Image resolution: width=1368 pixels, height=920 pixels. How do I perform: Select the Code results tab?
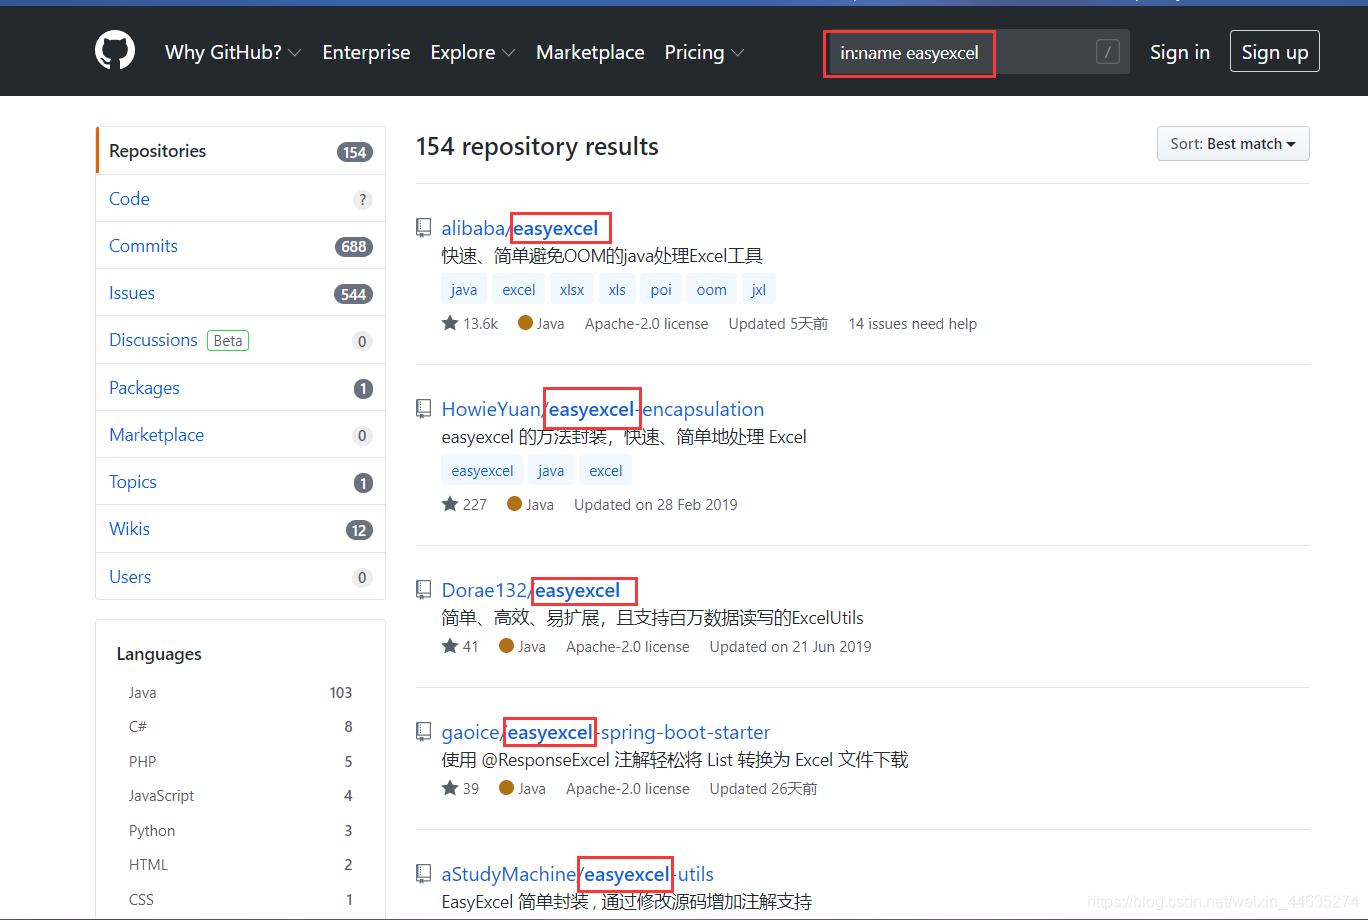[240, 198]
